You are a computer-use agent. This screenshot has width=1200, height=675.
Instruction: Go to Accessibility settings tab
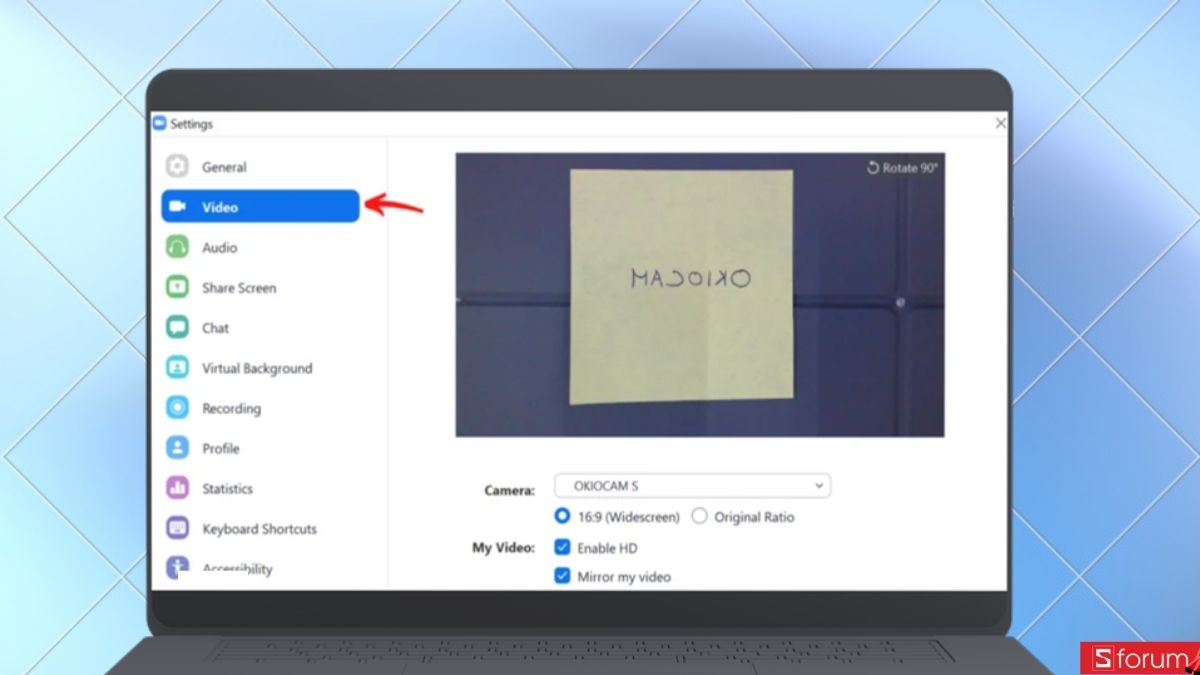coord(237,568)
